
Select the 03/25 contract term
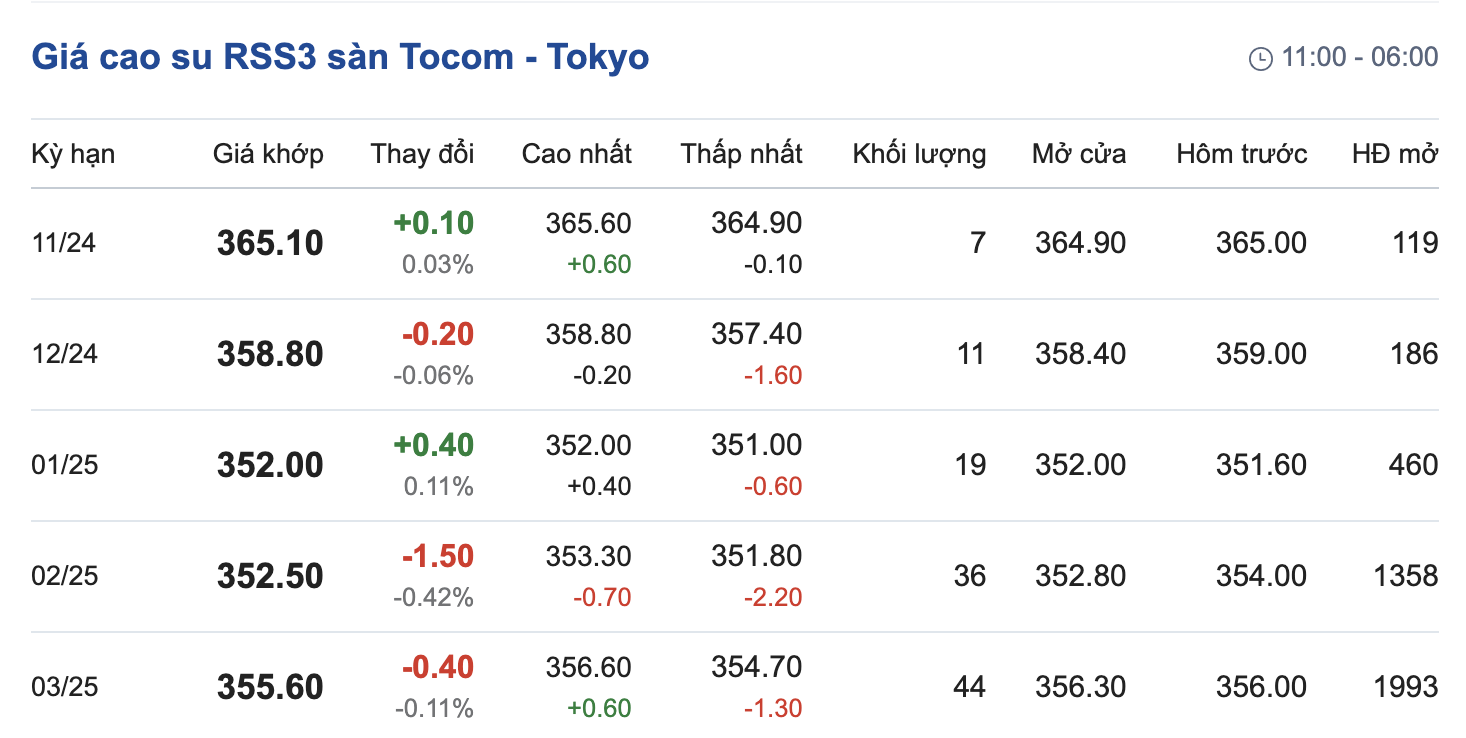point(65,687)
